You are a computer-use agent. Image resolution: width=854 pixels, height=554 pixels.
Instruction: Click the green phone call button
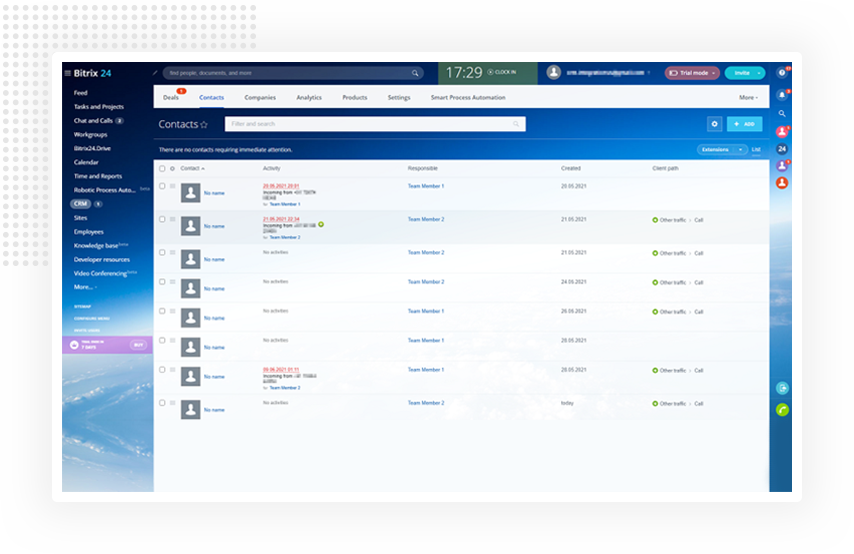click(x=782, y=410)
